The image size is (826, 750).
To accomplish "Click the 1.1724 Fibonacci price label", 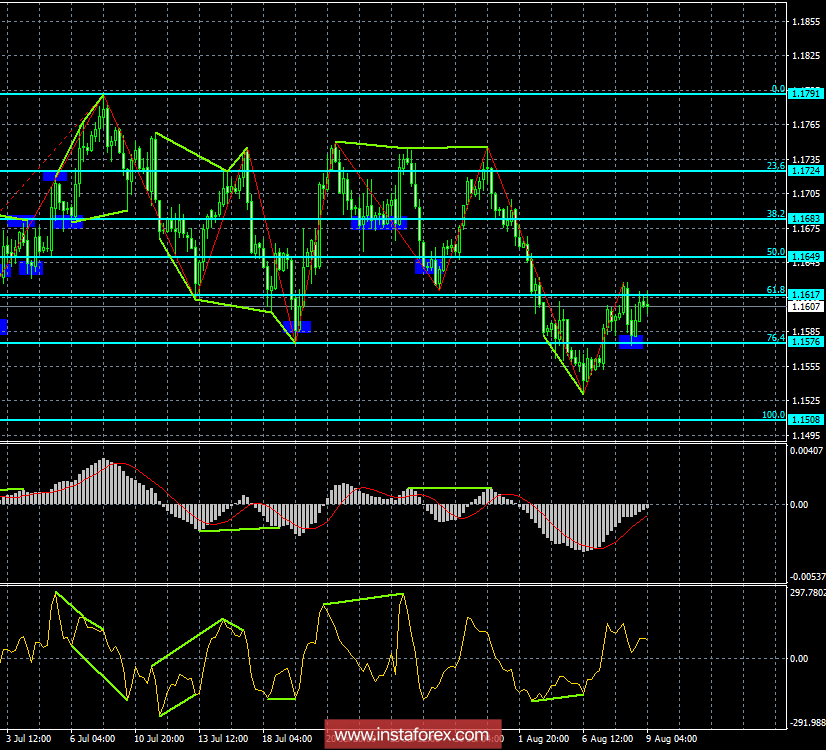I will [805, 171].
